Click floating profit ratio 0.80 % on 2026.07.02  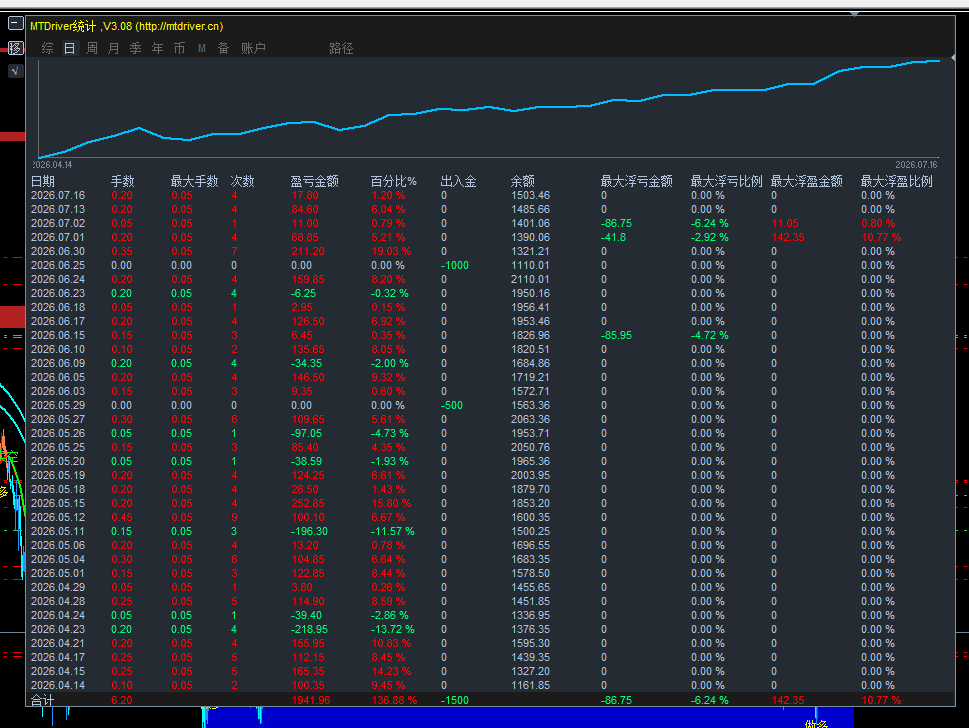(x=878, y=223)
